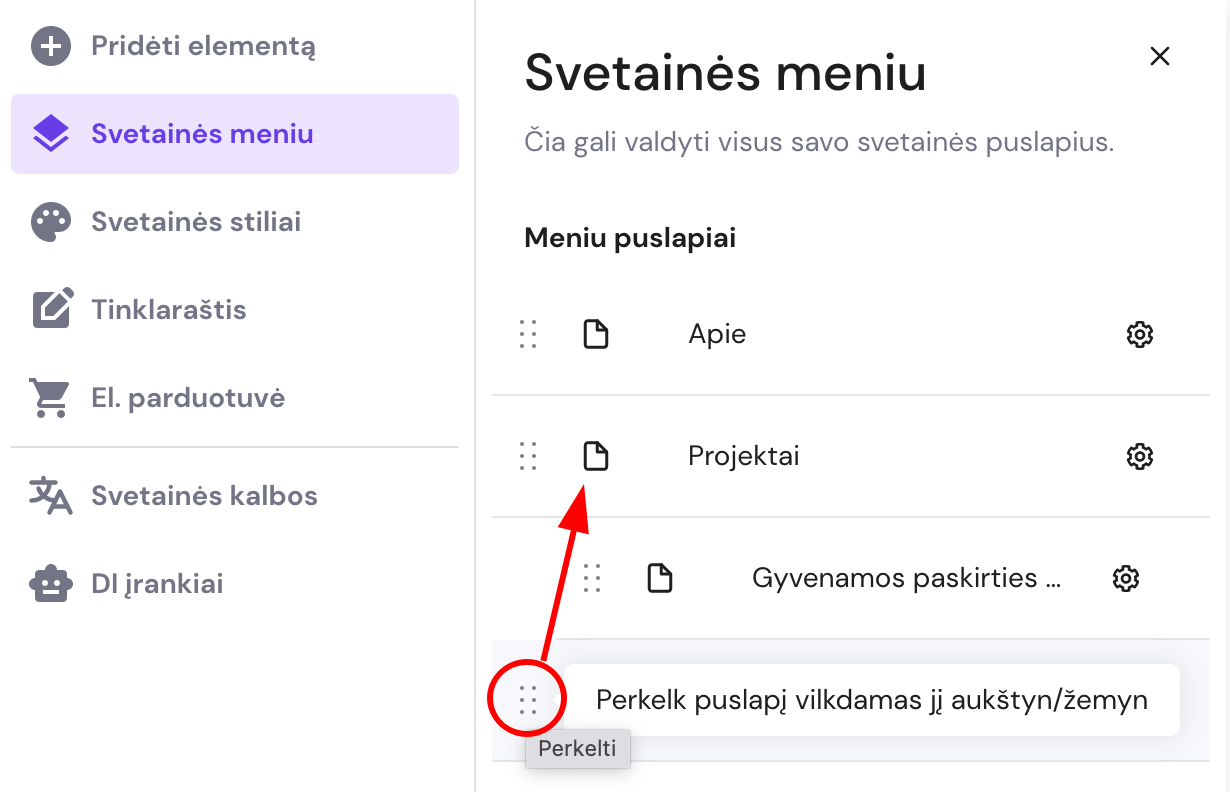Open settings gear for Gyvenamos paskirties page
The image size is (1230, 792).
click(1125, 578)
